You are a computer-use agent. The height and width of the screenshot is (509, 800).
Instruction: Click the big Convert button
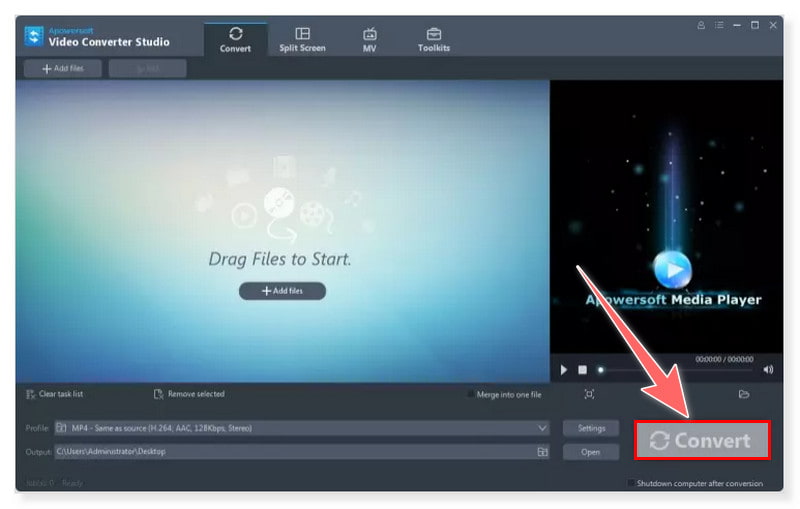(701, 441)
